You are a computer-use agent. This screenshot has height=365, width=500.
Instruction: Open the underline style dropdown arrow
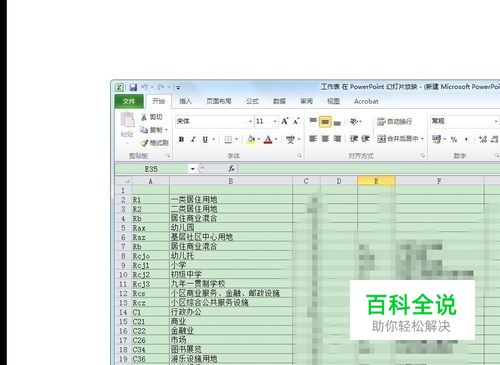pos(213,140)
